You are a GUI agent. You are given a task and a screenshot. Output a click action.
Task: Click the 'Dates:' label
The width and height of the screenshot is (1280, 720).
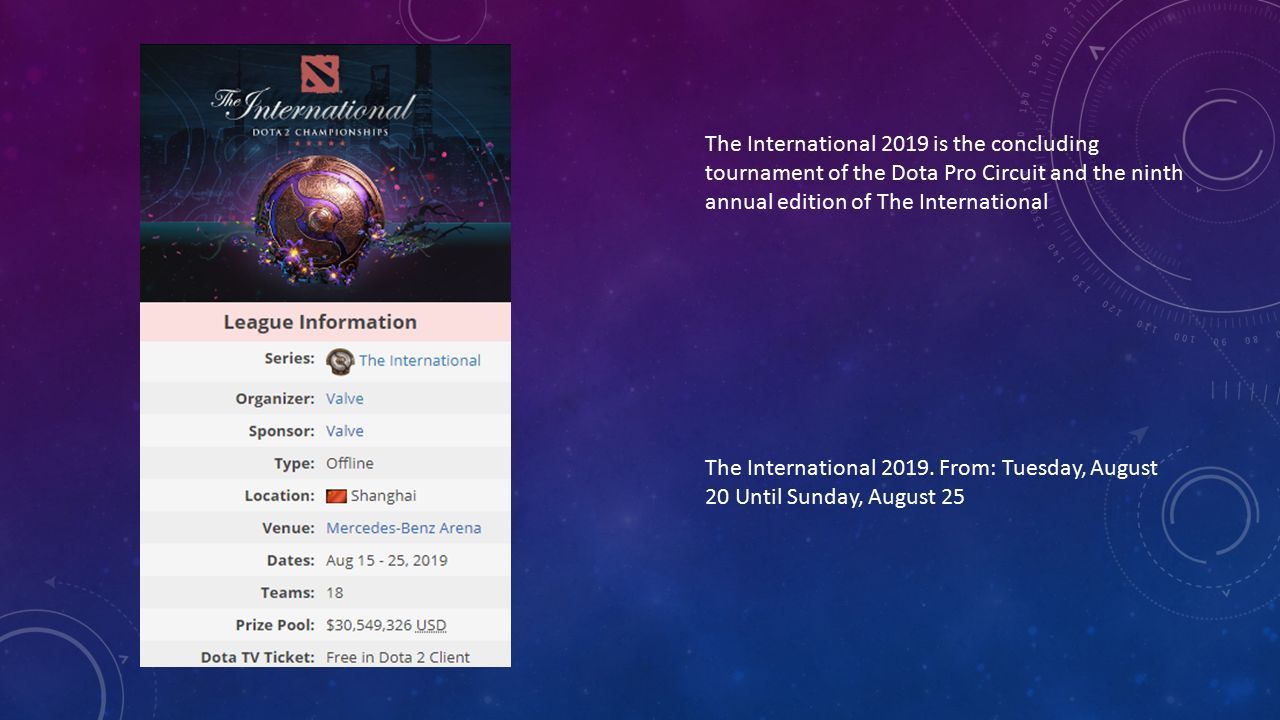click(x=291, y=561)
